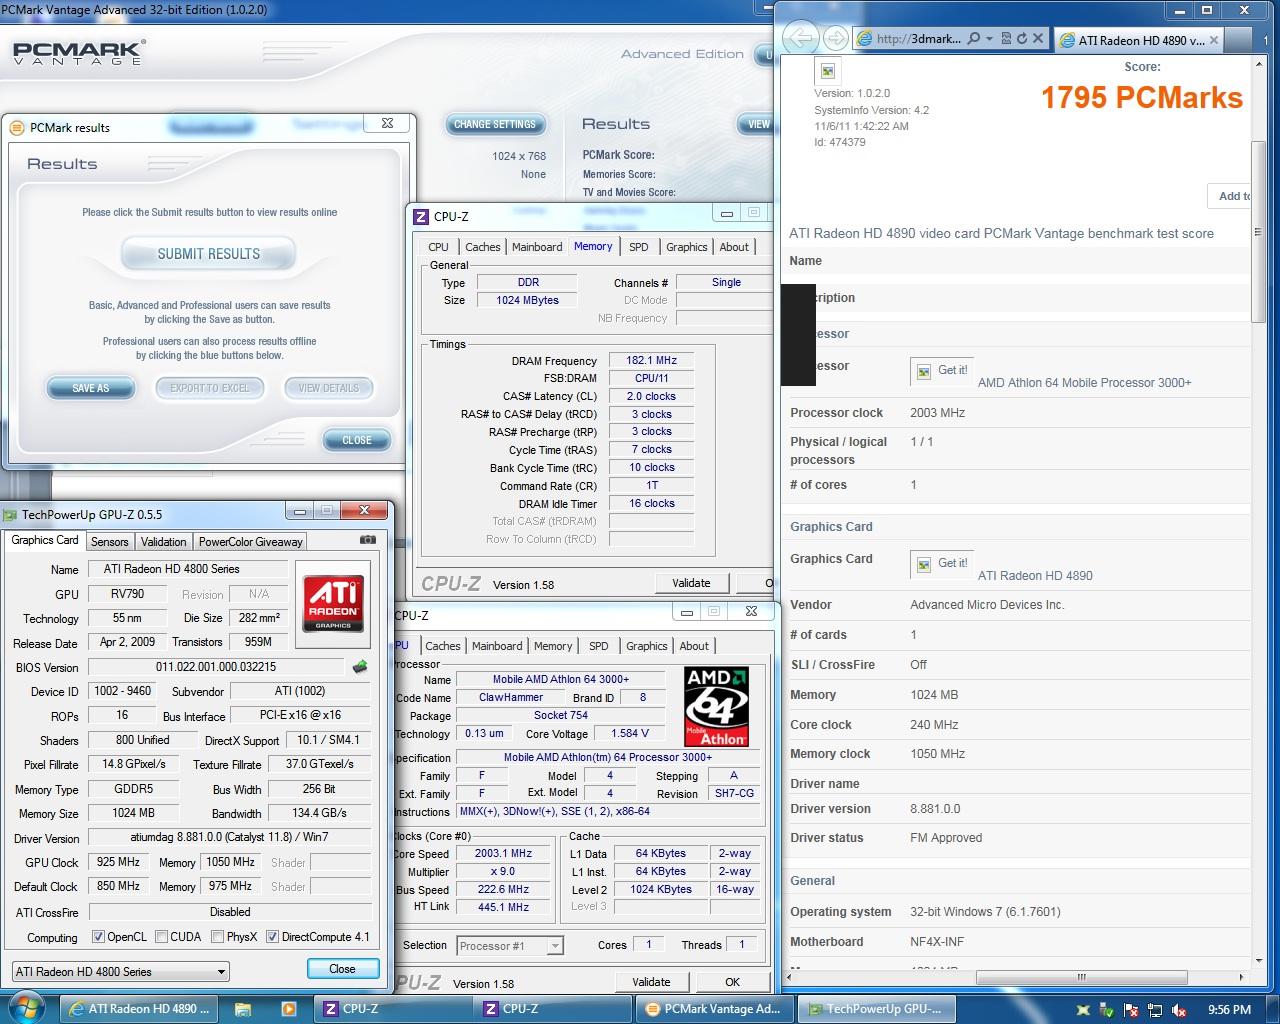Click the AMD Athlon 64 logo in CPU-Z
The width and height of the screenshot is (1280, 1024).
point(716,707)
